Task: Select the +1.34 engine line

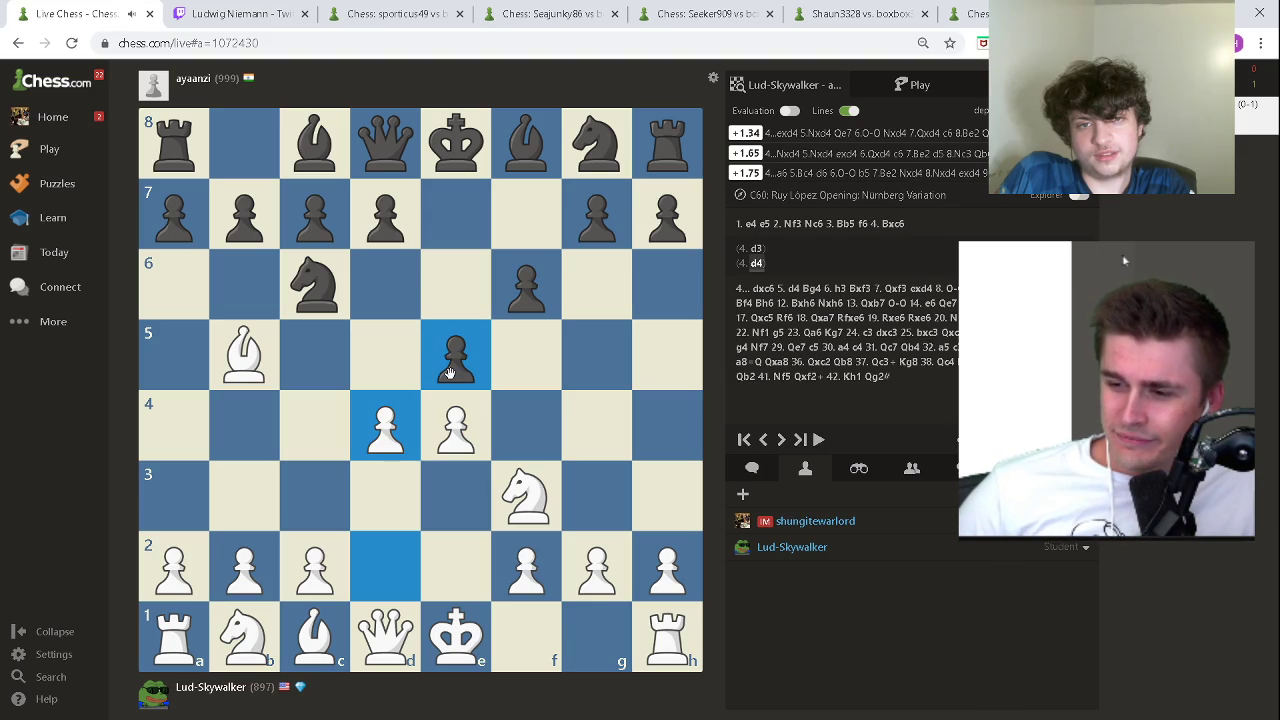Action: [x=747, y=133]
